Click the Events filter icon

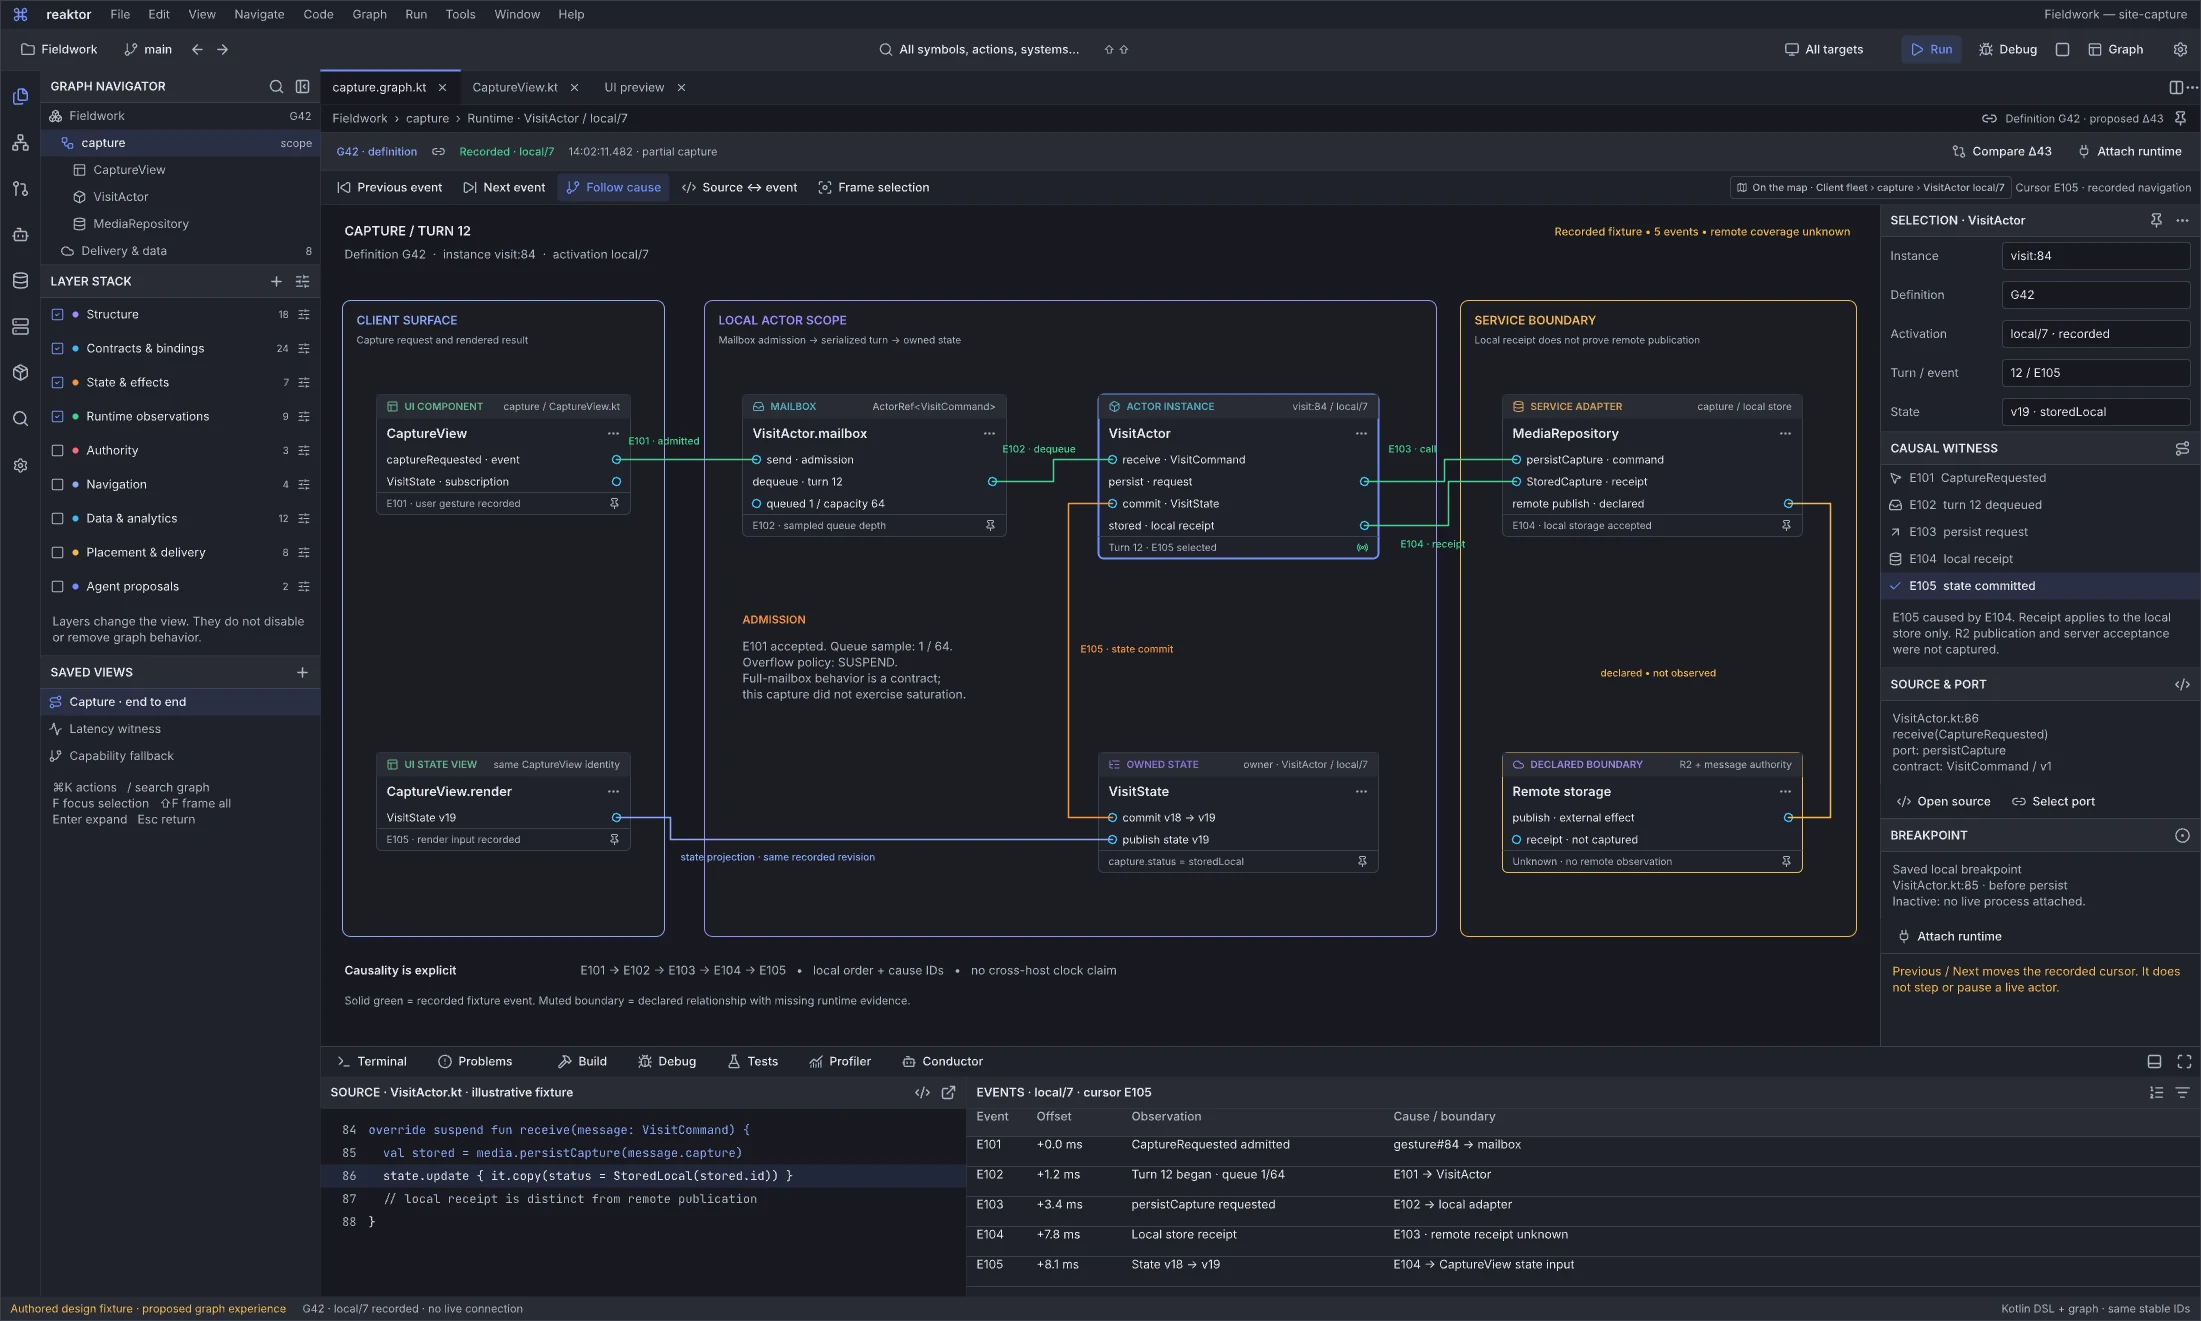click(x=2182, y=1092)
